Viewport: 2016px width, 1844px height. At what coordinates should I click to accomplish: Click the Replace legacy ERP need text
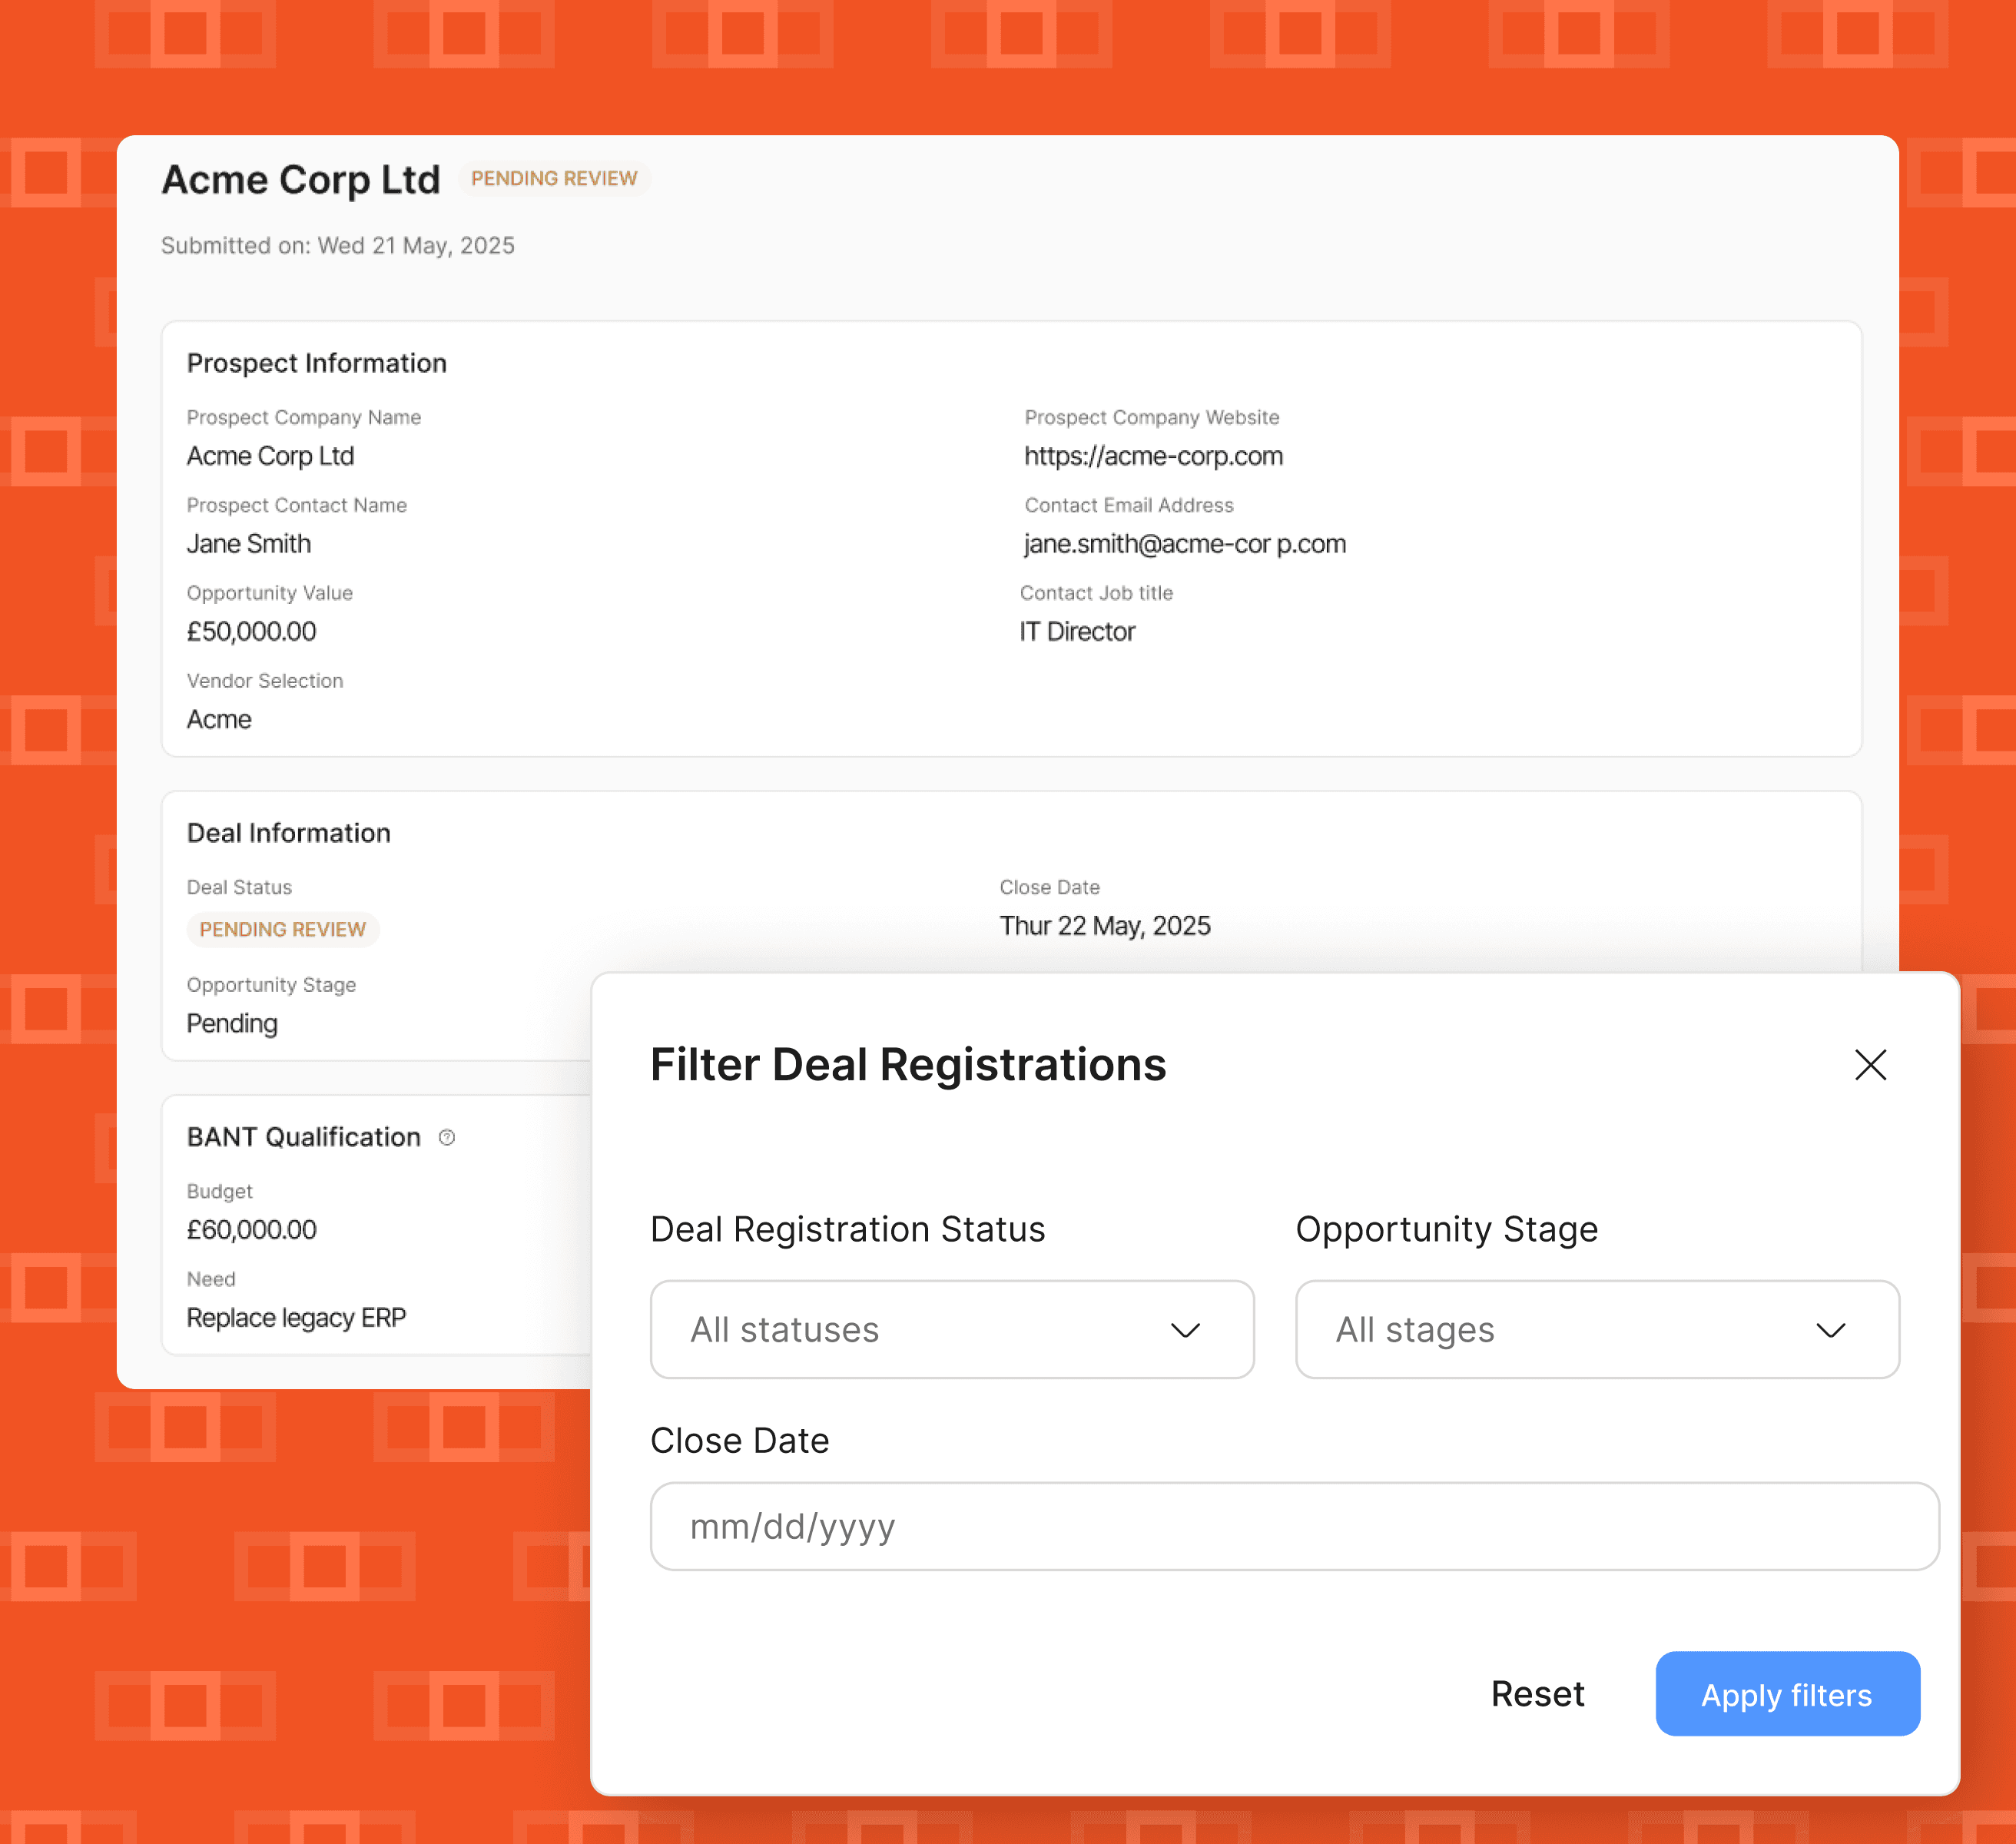(296, 1318)
